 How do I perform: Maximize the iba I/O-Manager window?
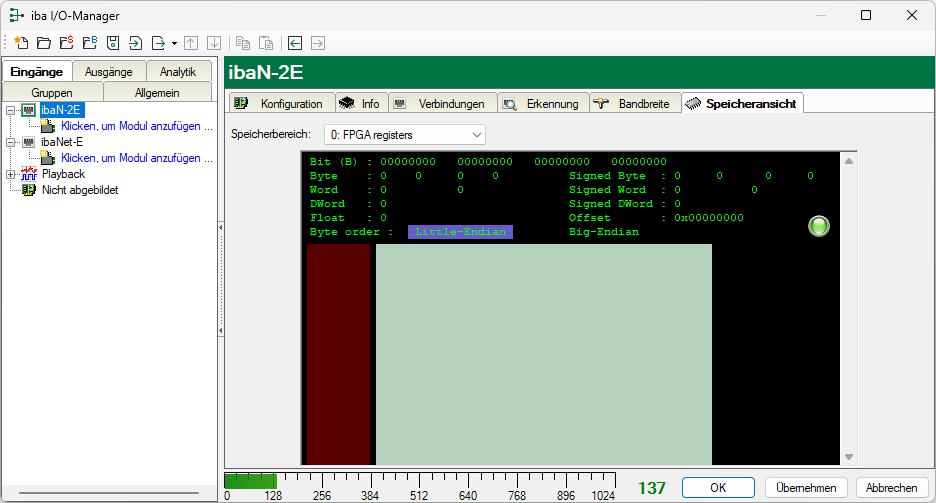866,16
